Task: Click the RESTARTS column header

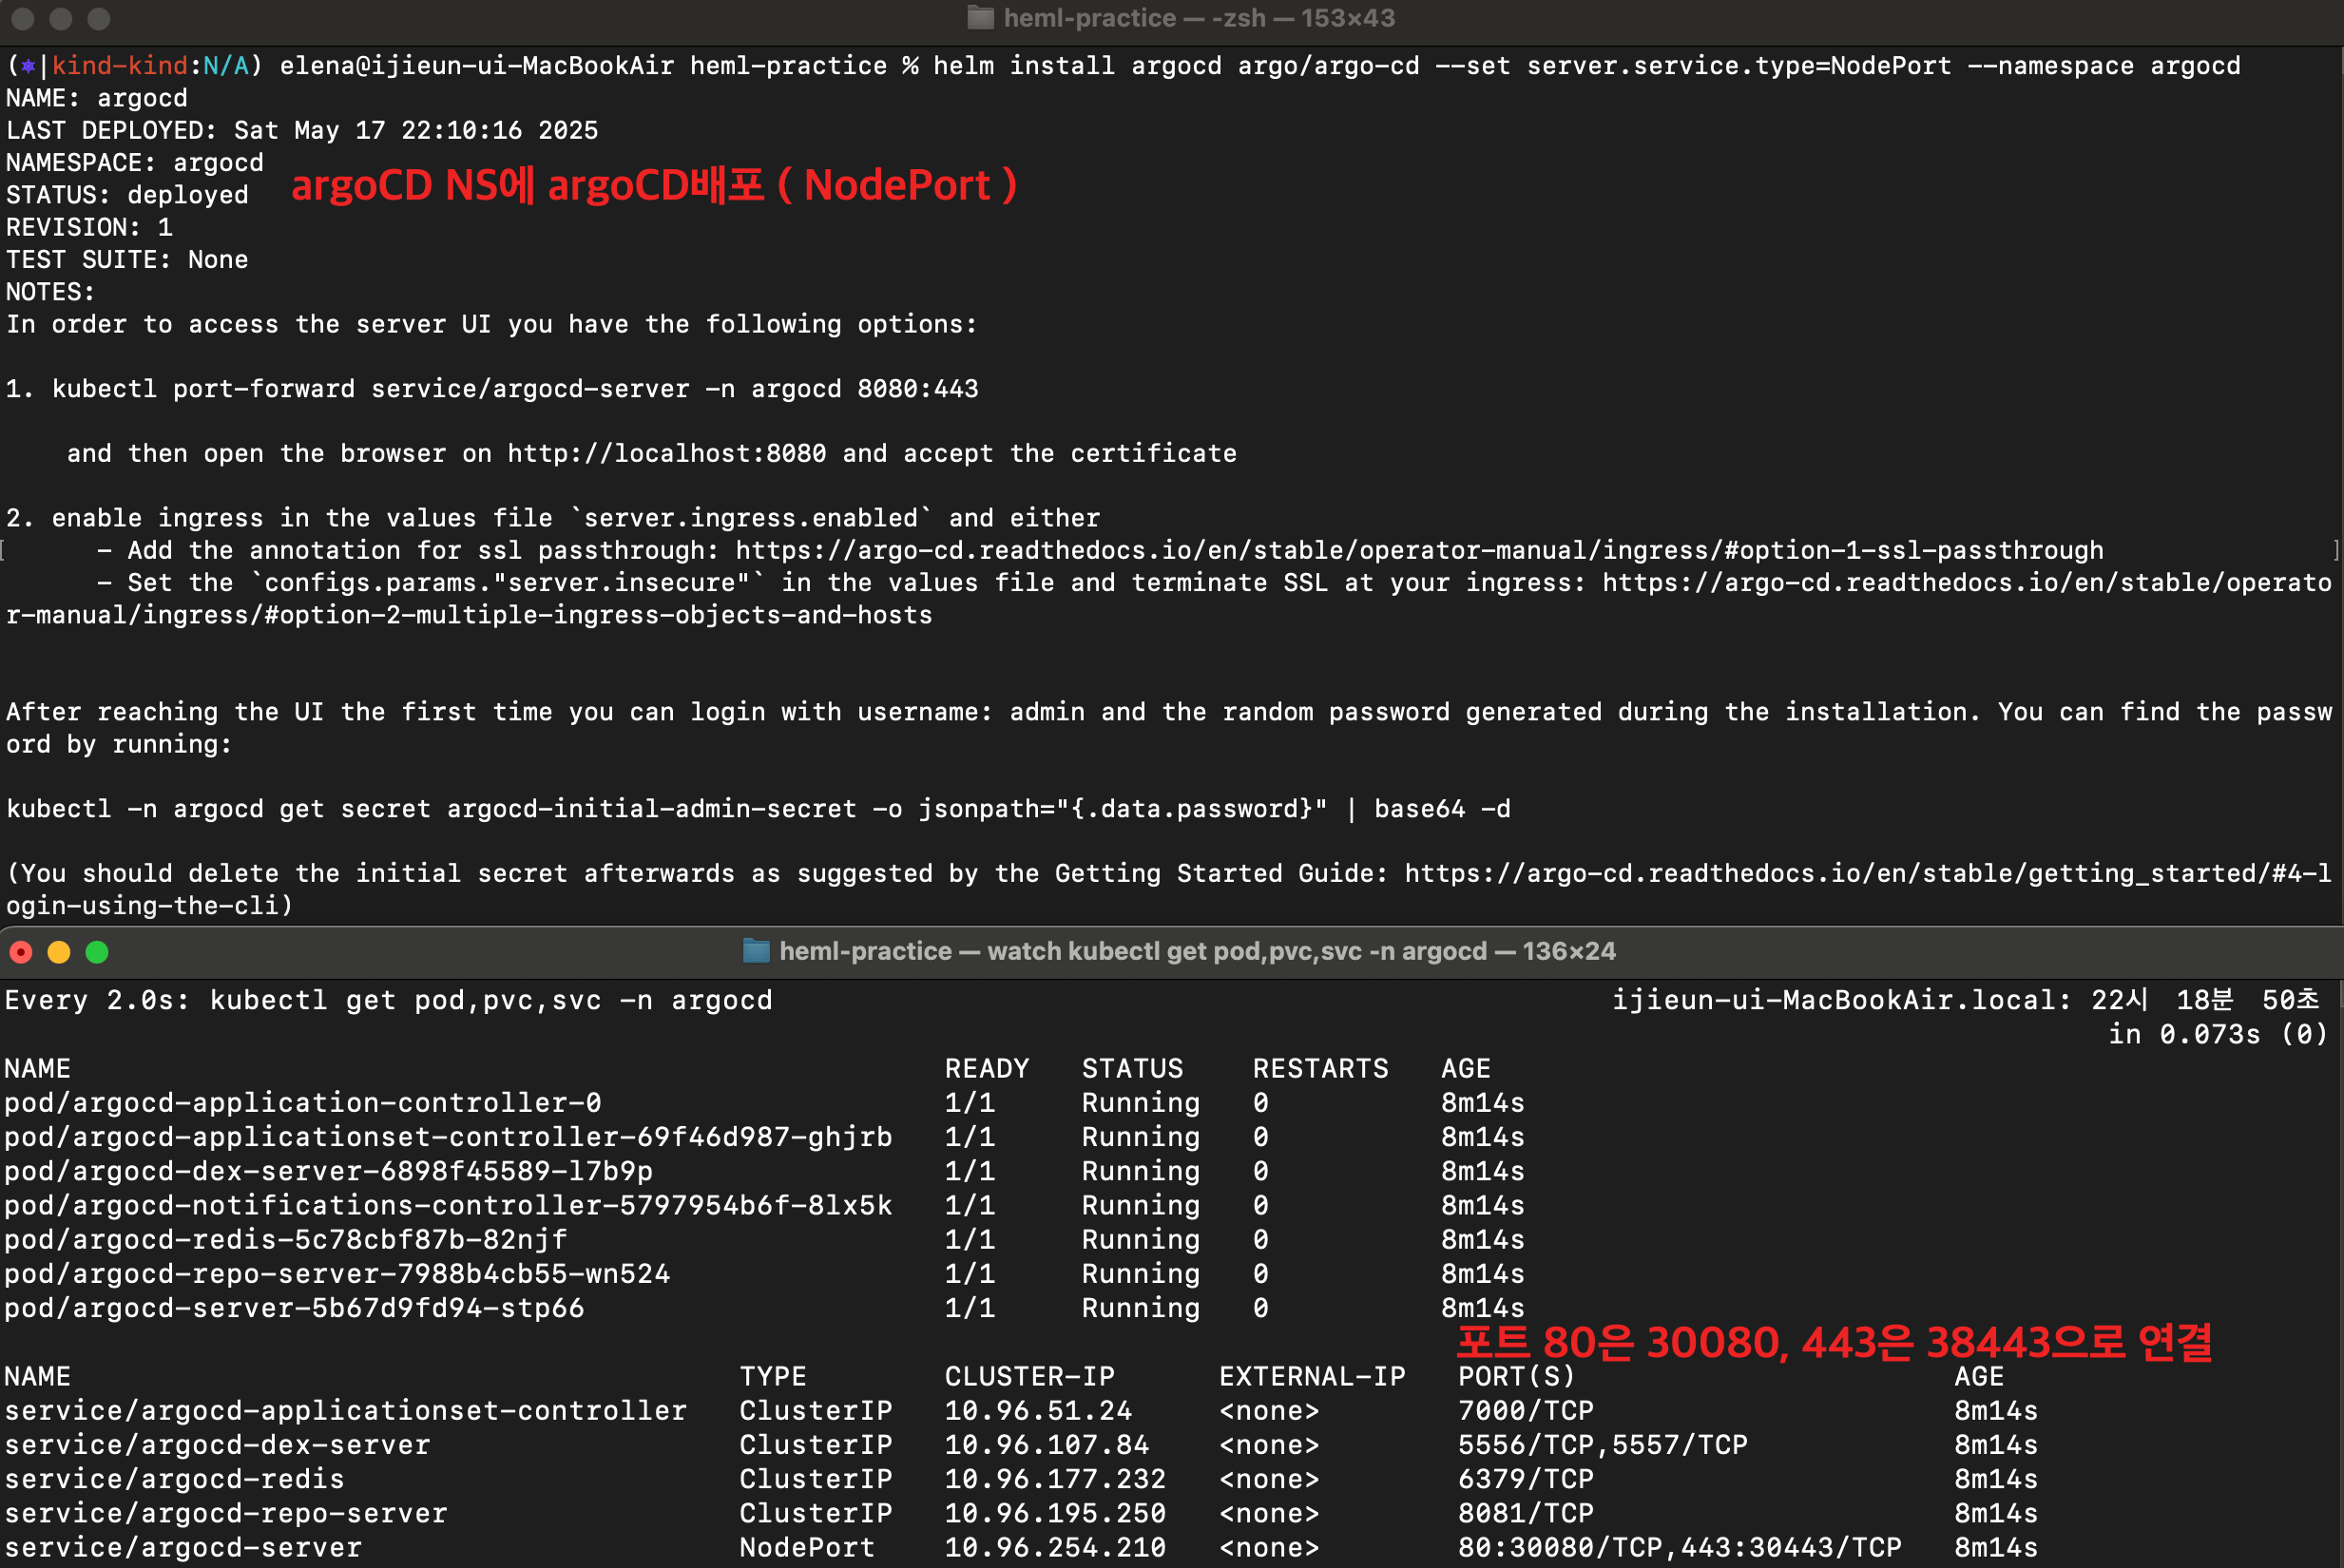Action: (1321, 1068)
